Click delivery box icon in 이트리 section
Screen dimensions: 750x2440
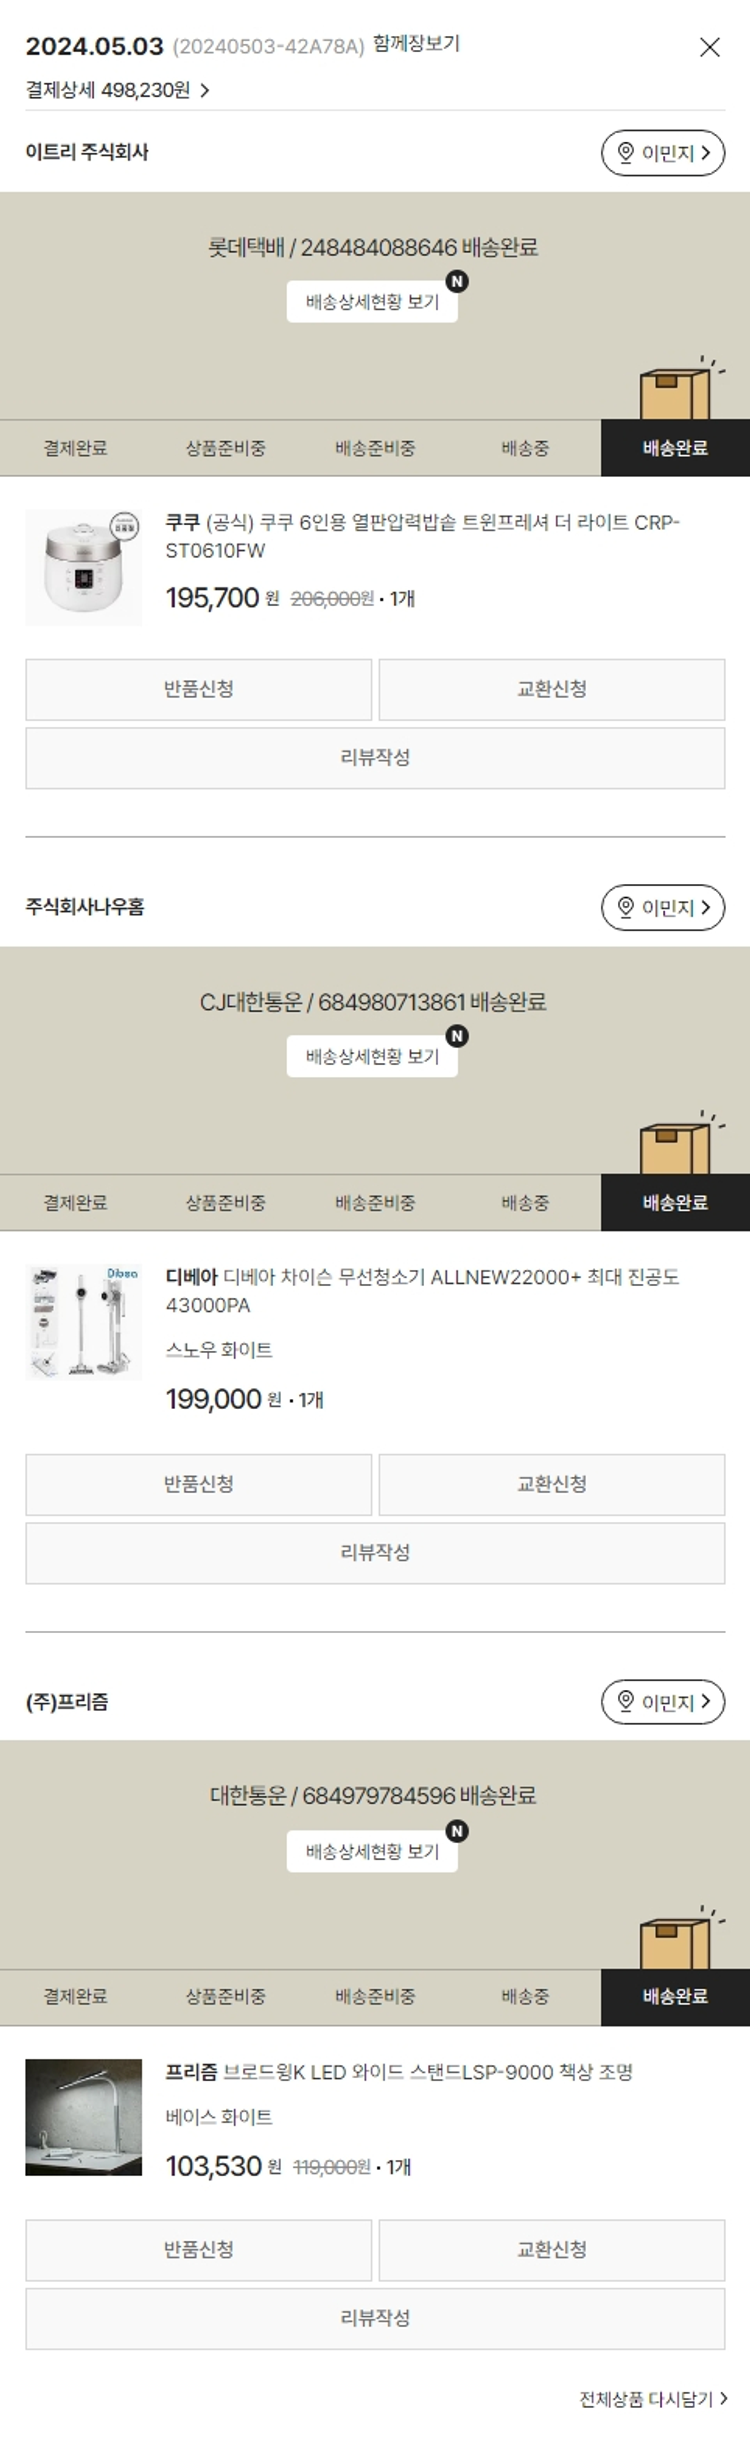675,393
